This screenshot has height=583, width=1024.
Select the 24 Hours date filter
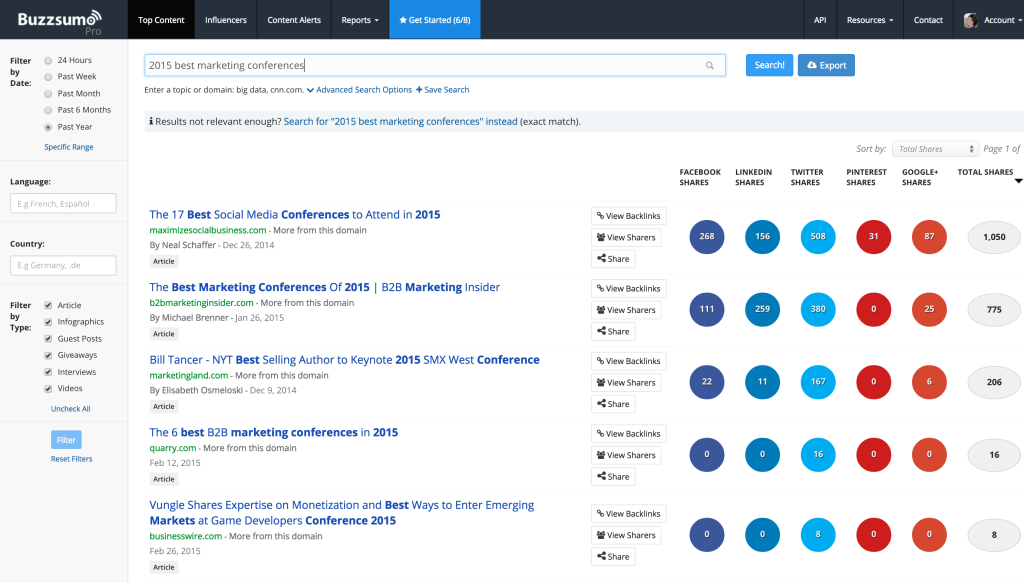48,61
